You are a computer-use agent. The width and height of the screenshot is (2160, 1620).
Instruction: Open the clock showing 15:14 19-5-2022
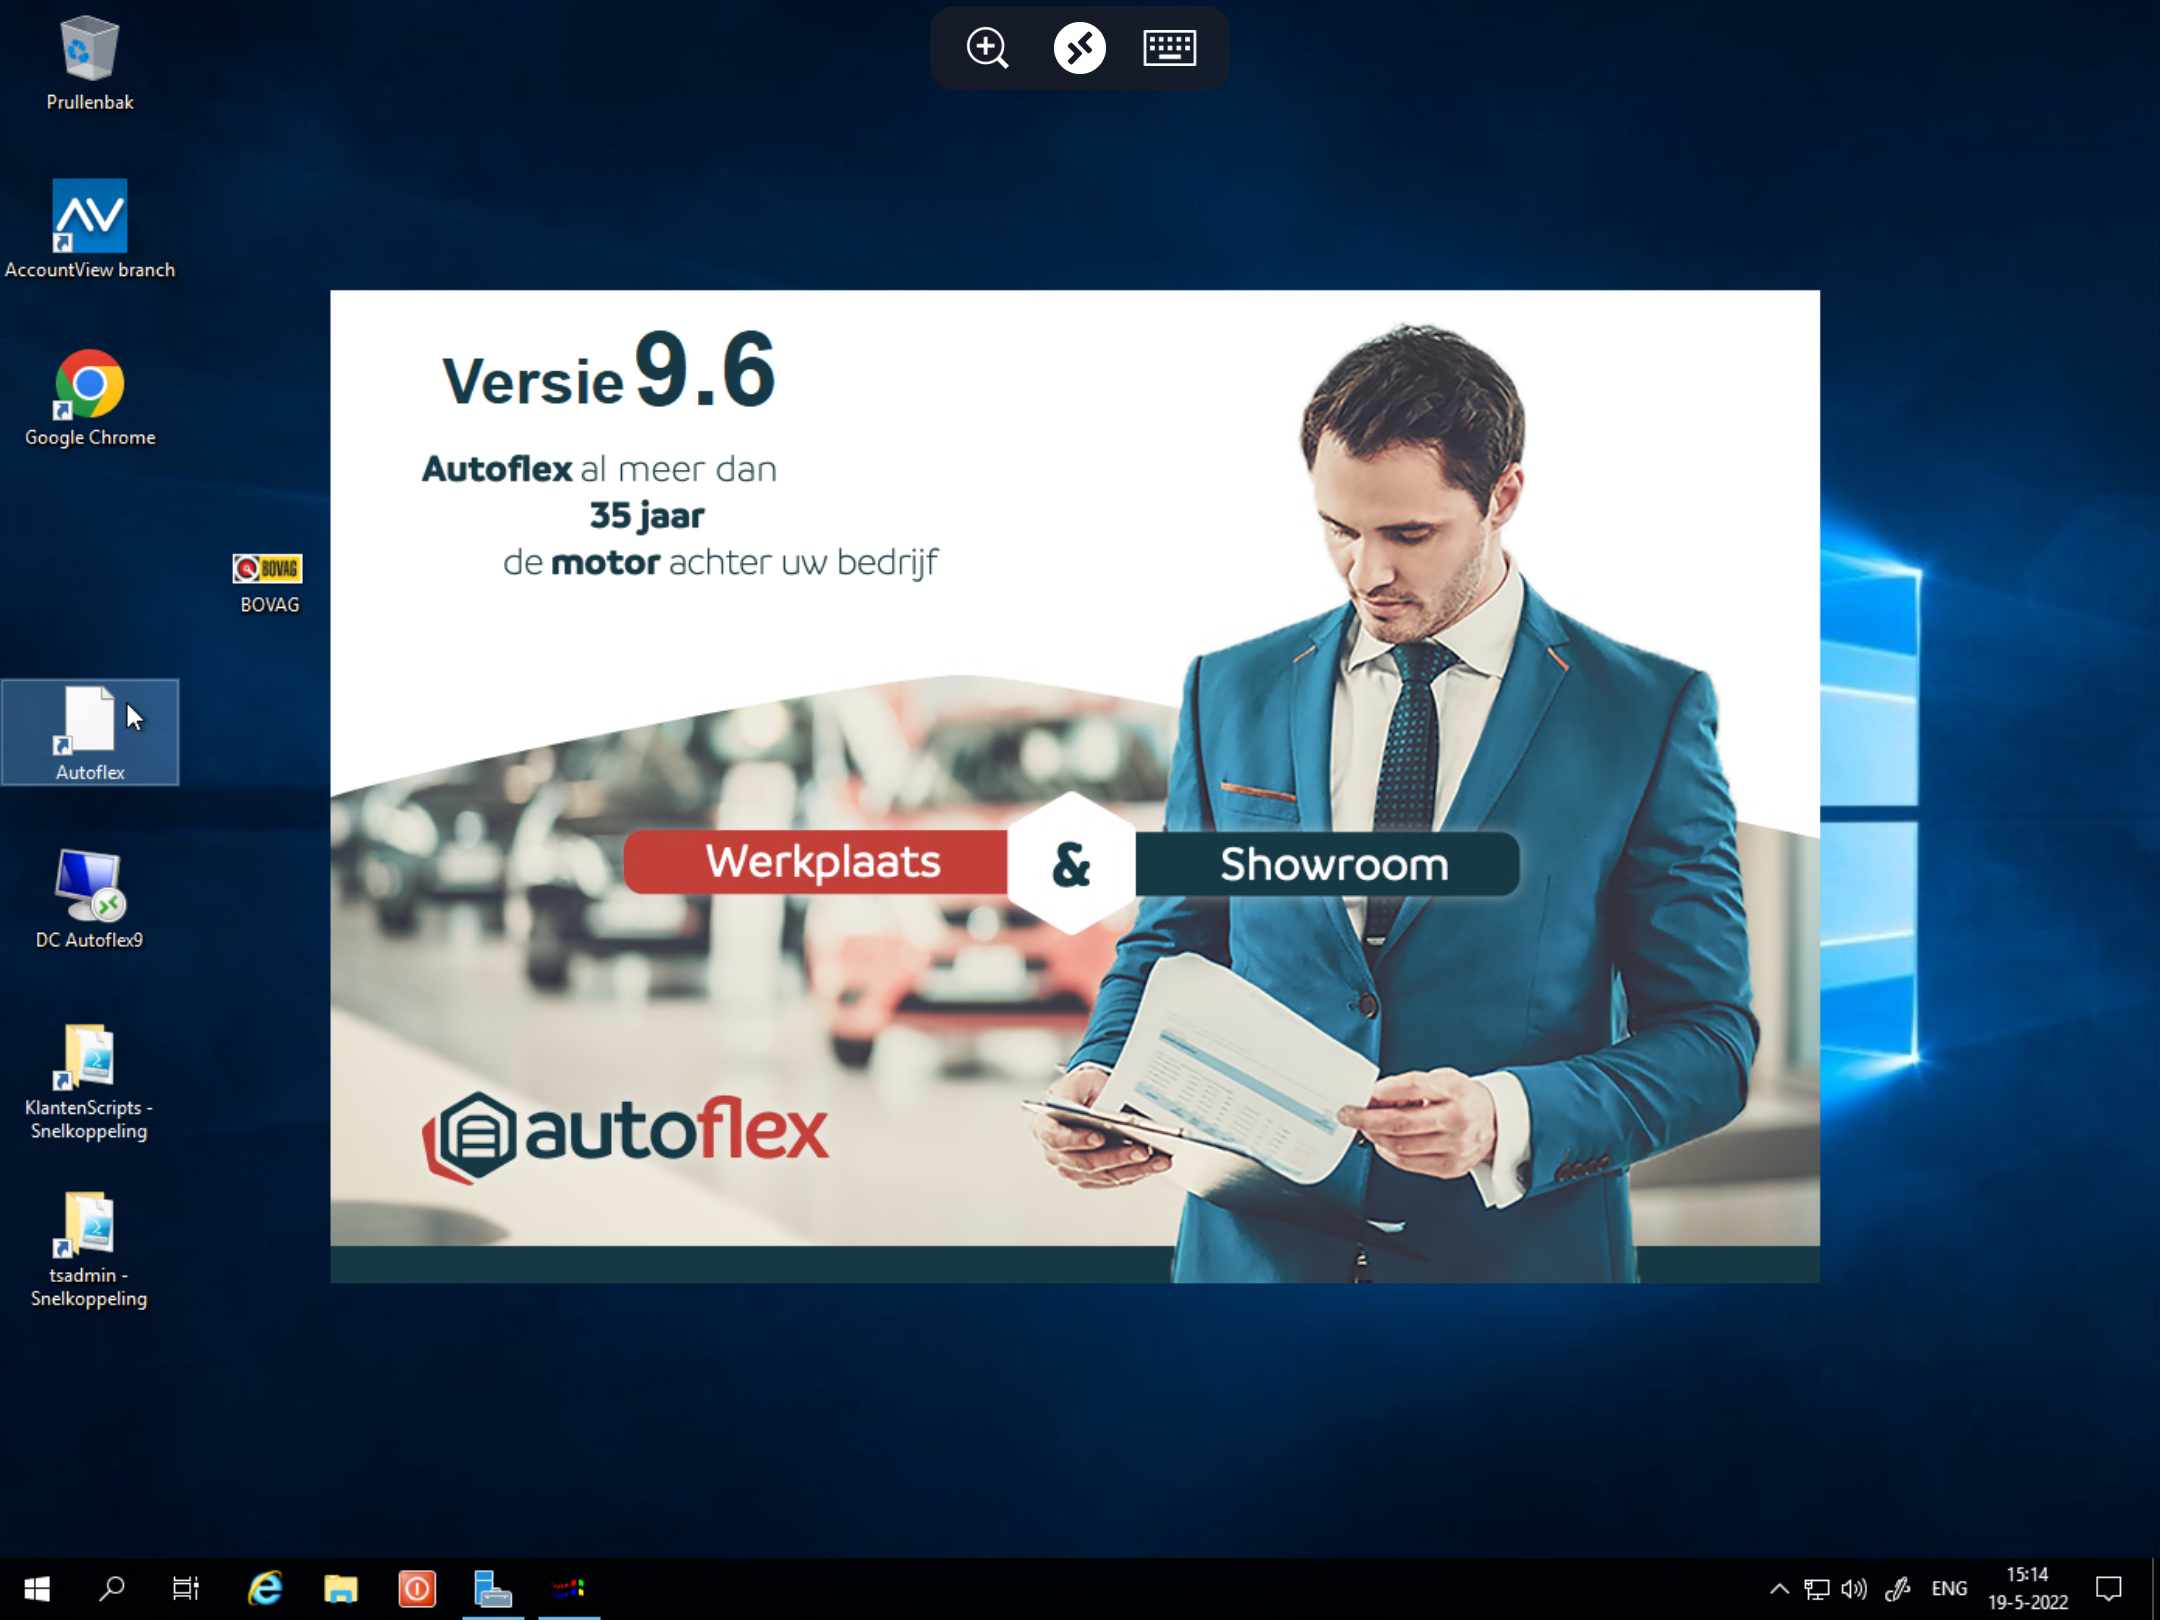2027,1588
